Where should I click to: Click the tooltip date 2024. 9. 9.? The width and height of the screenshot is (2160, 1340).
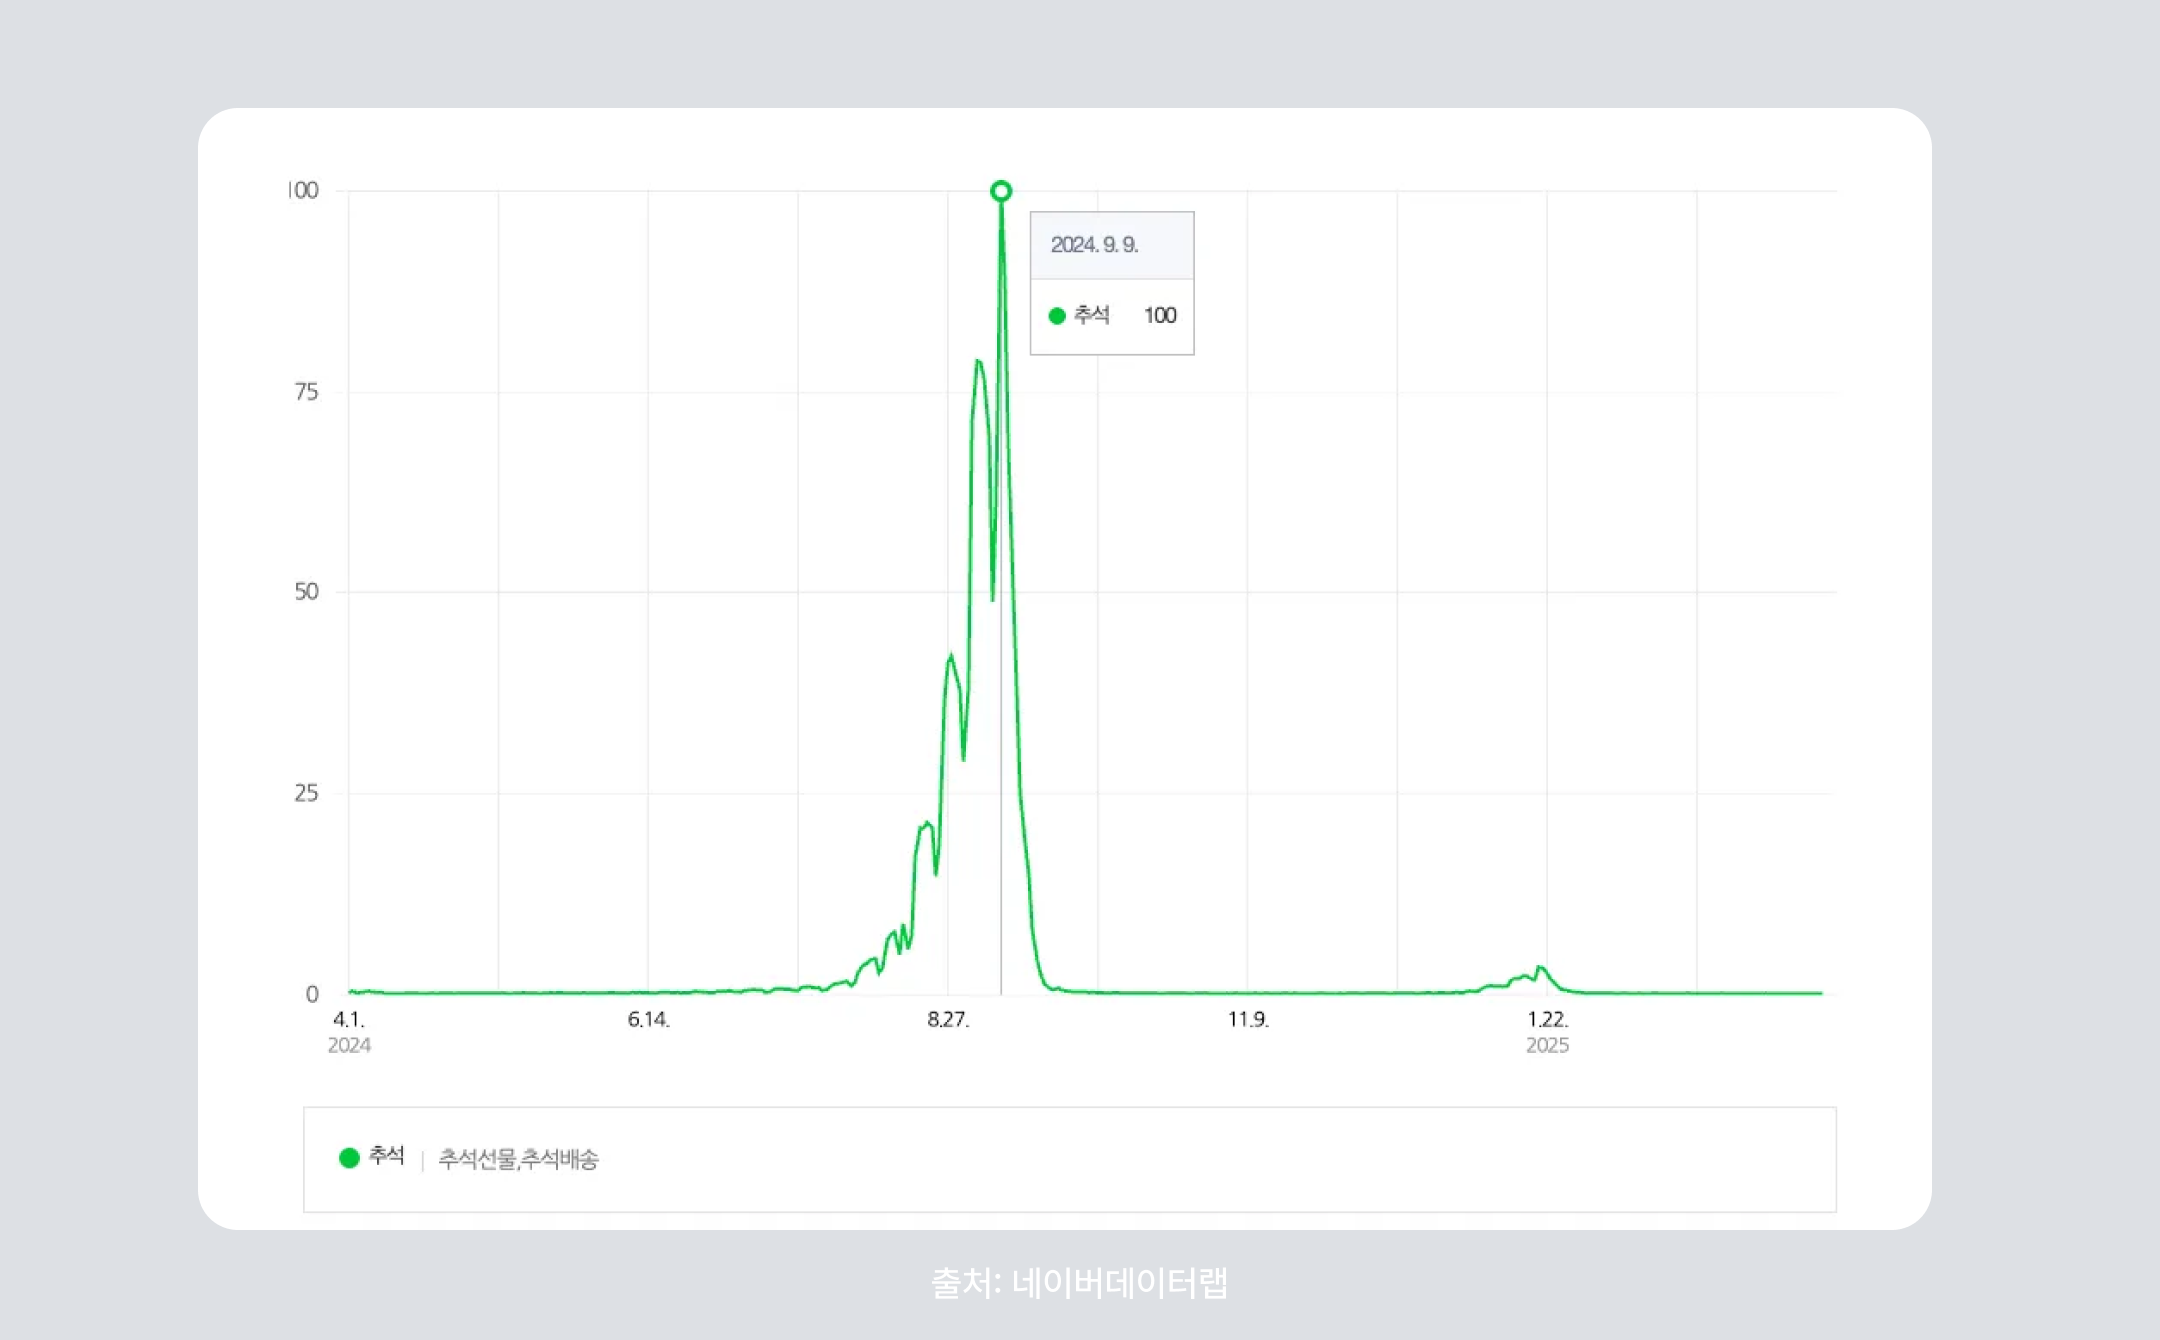[1094, 245]
